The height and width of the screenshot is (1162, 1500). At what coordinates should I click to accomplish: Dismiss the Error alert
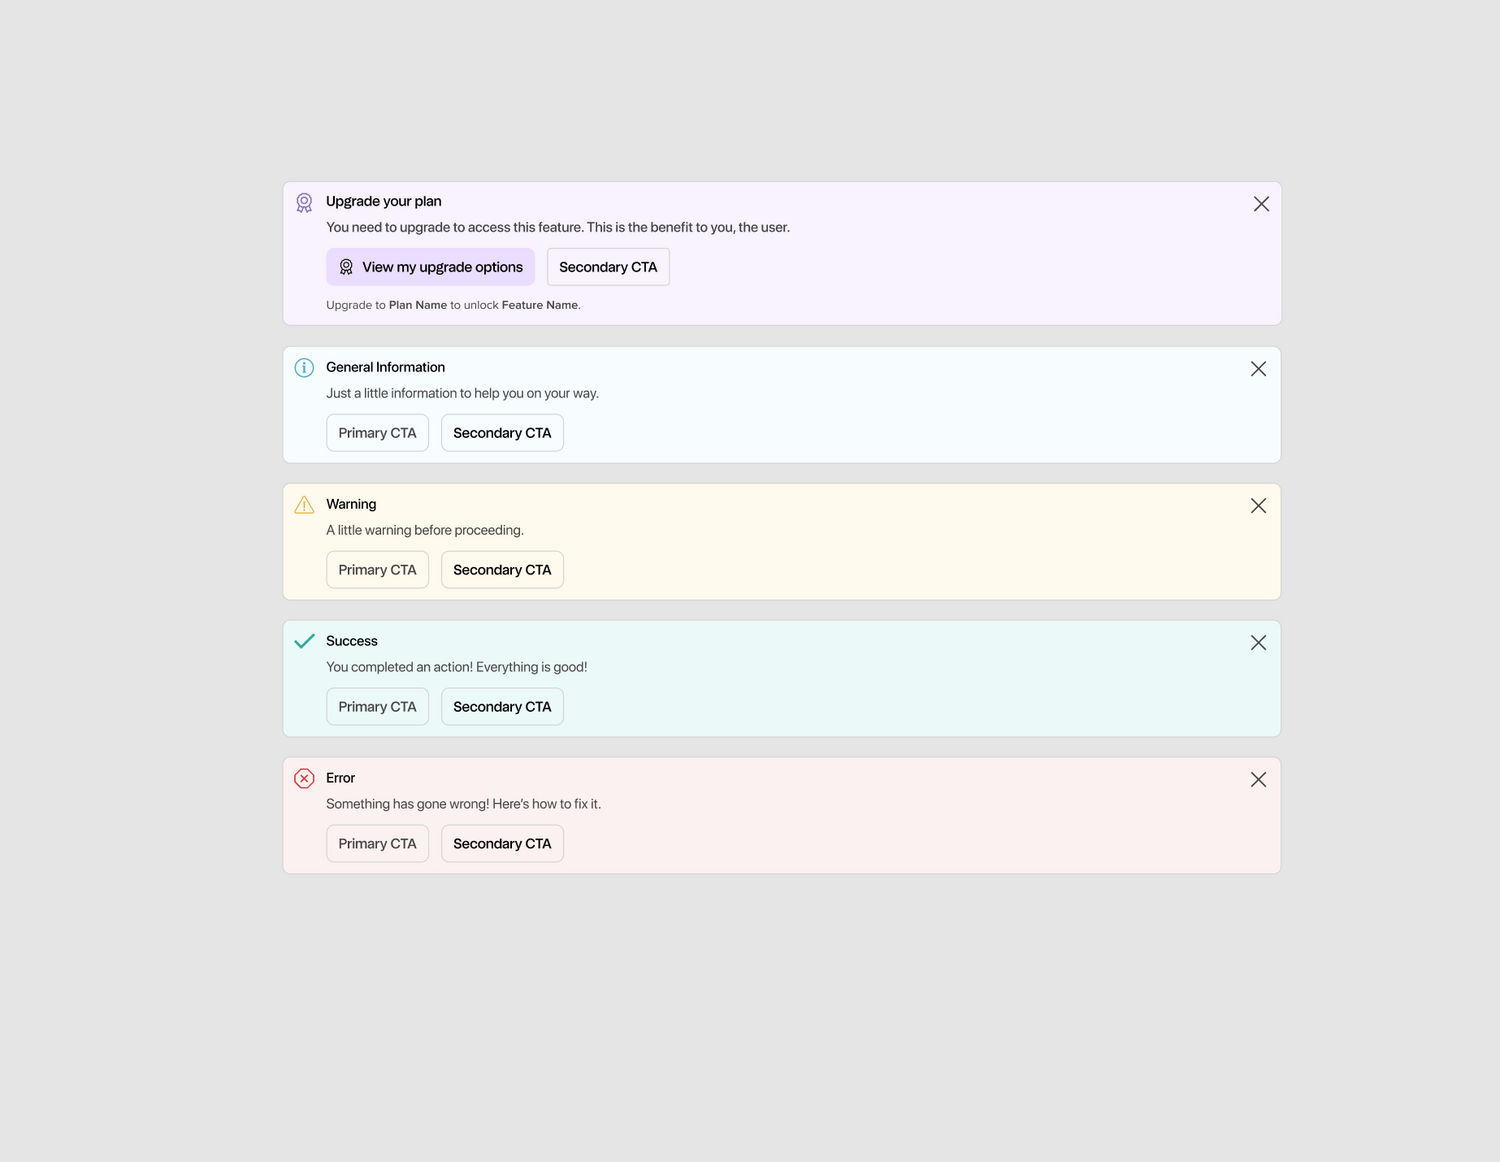[x=1258, y=780]
